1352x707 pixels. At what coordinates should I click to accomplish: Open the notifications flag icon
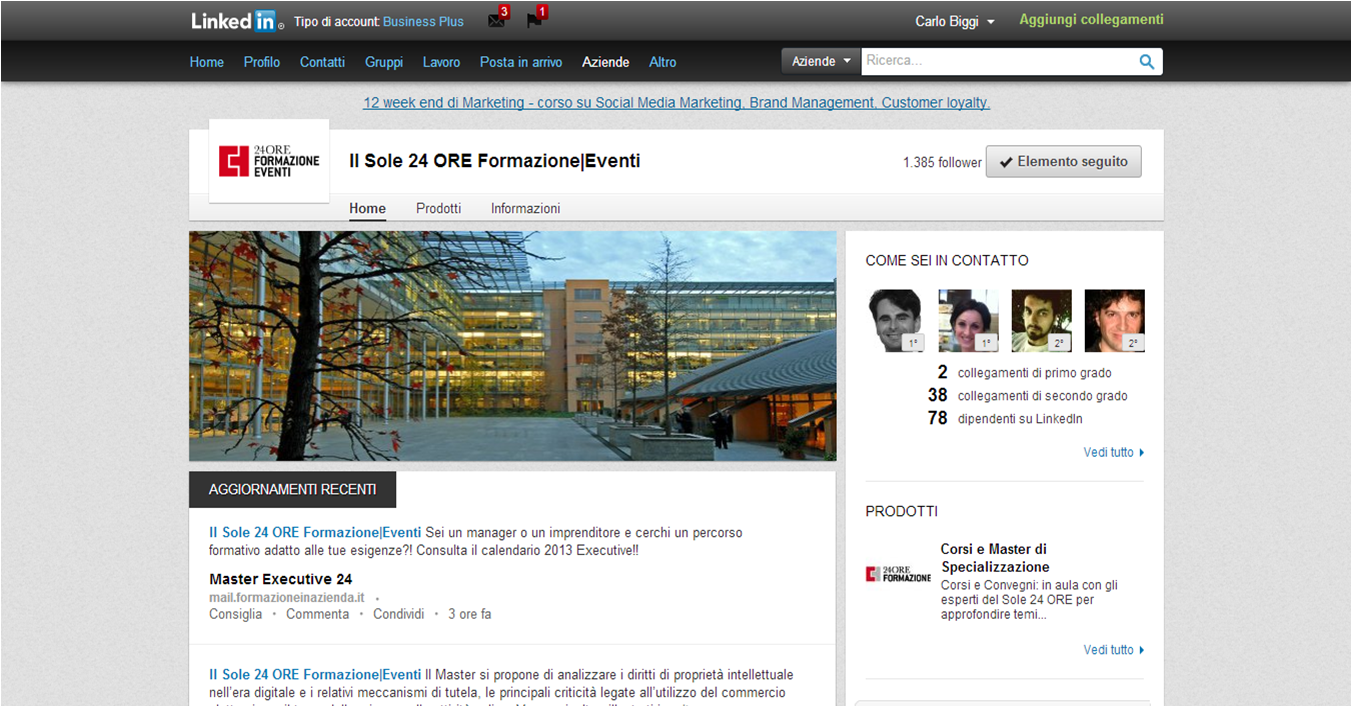pos(534,21)
